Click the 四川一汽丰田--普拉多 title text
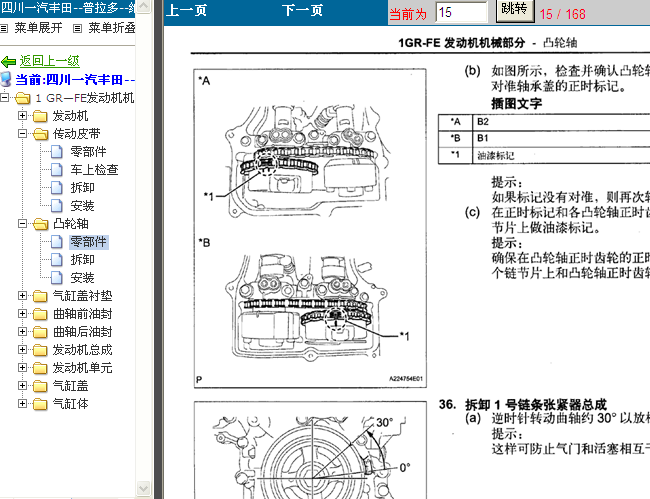The height and width of the screenshot is (499, 650). [67, 8]
